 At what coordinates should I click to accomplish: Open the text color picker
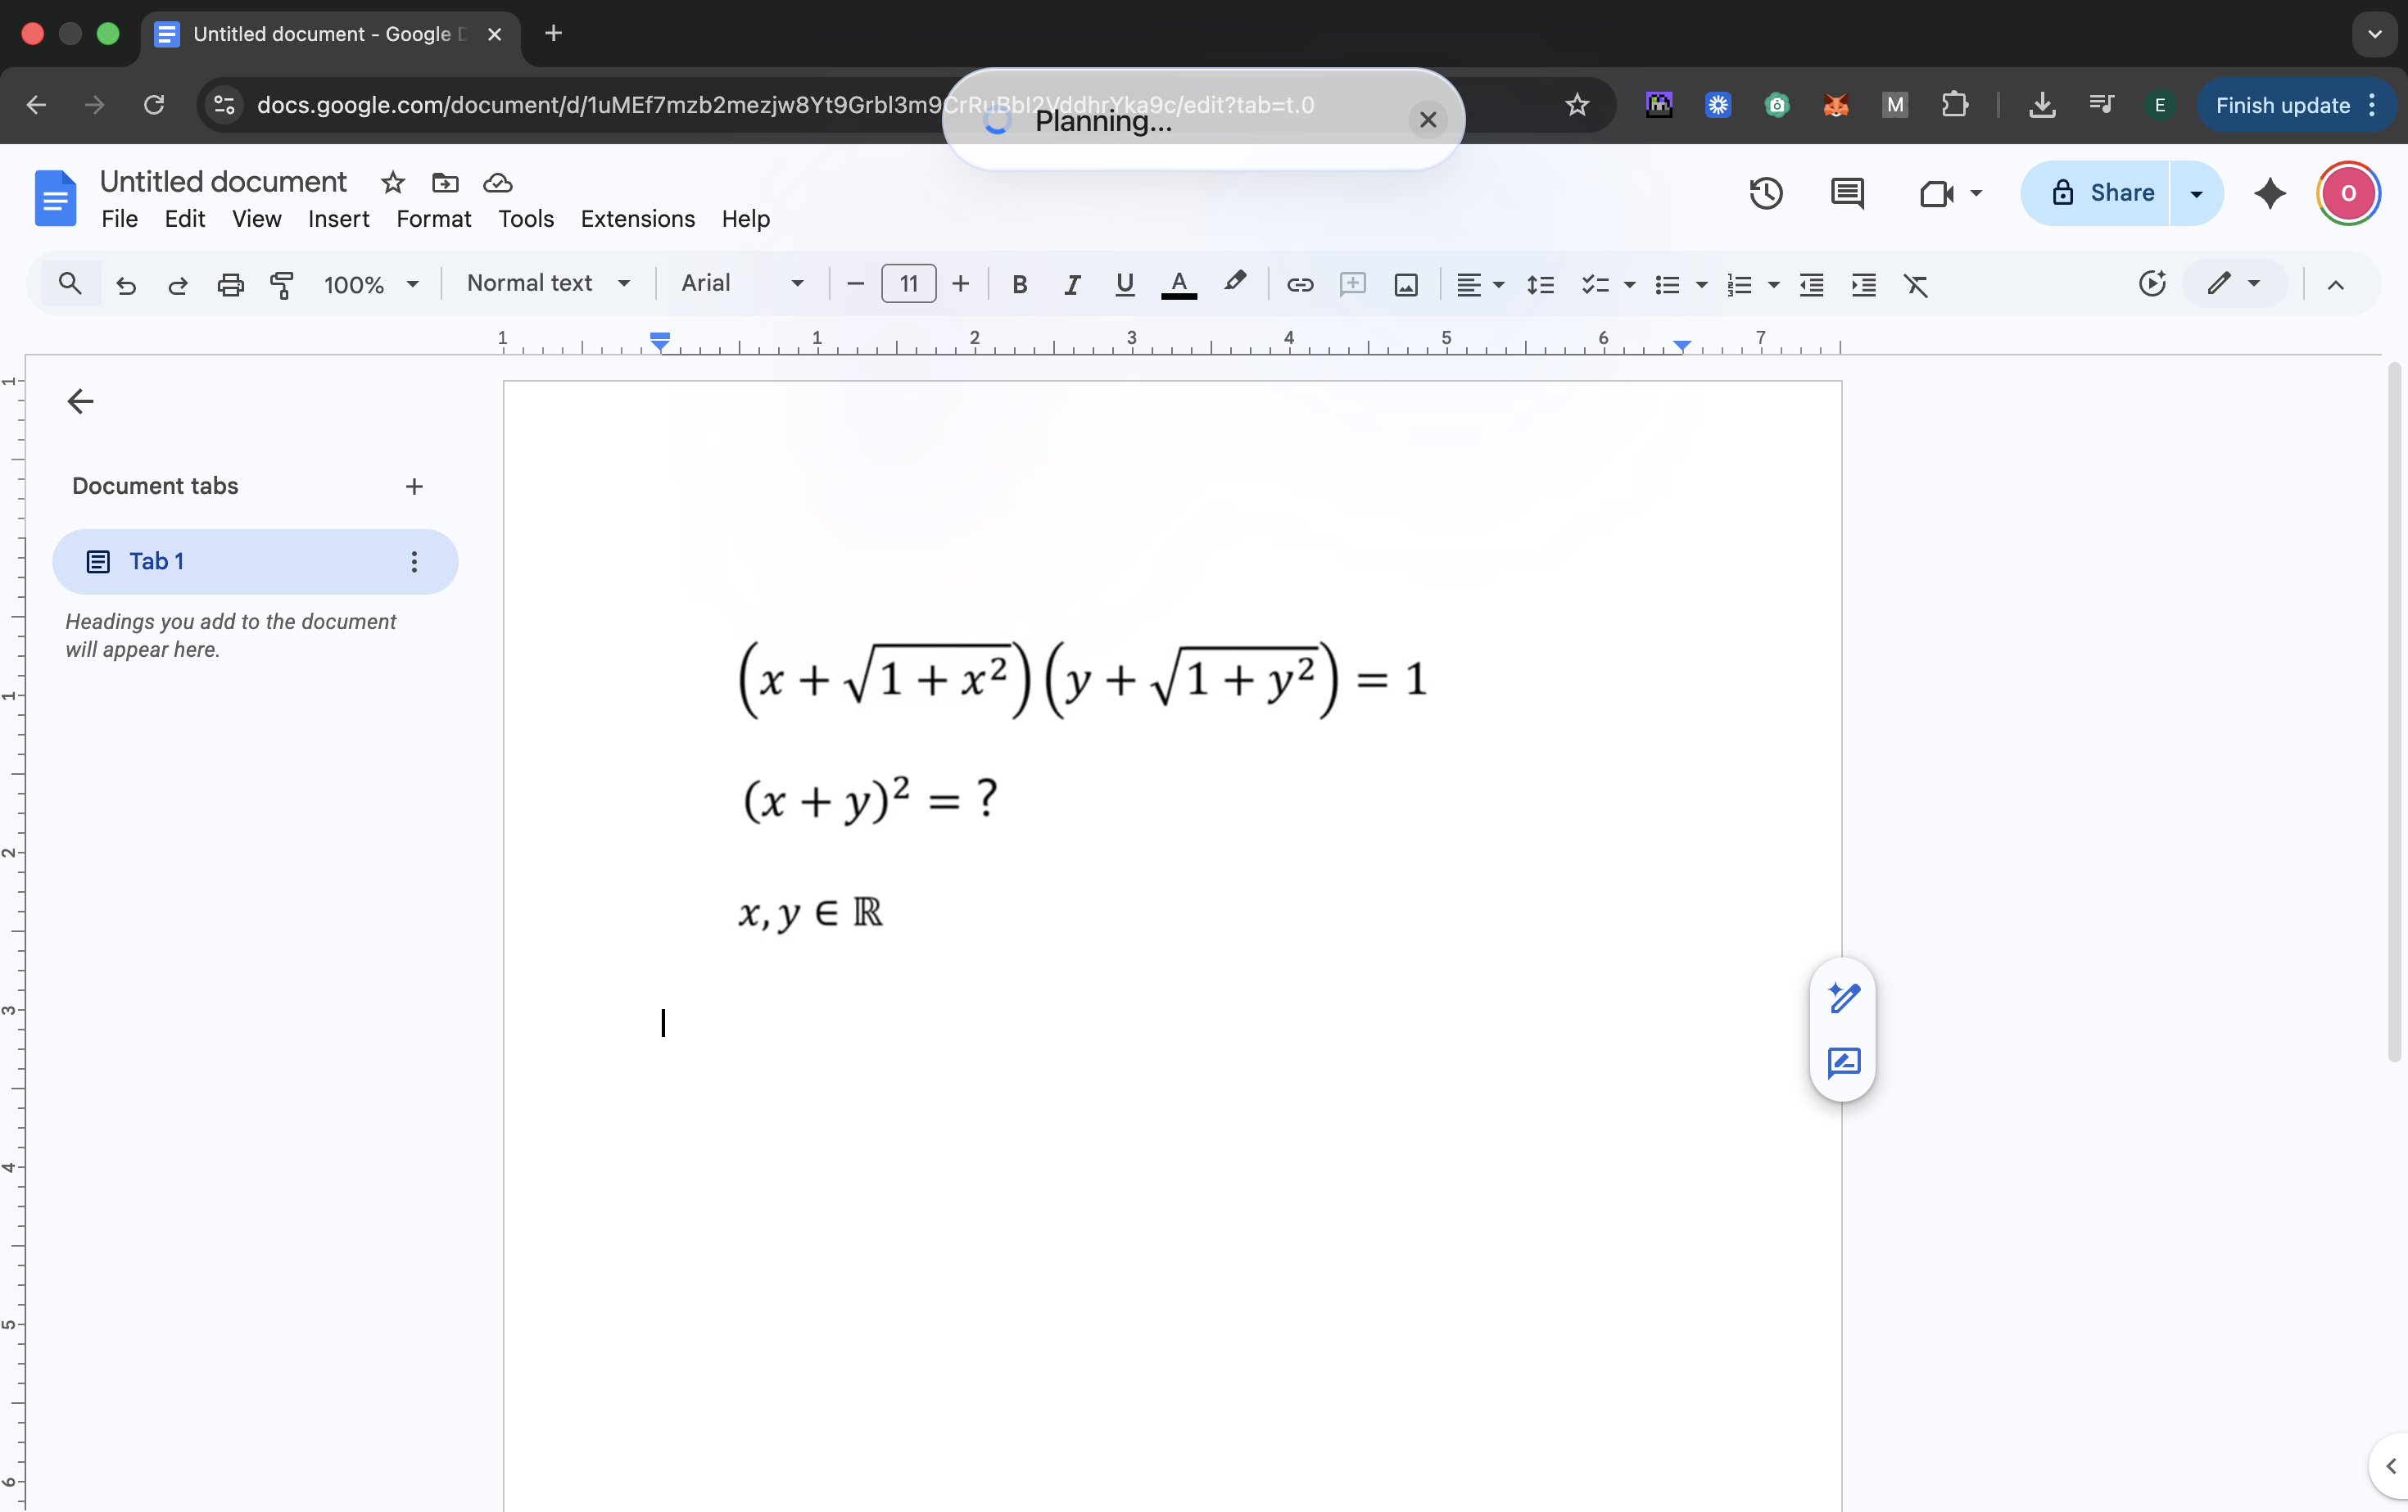[1178, 285]
